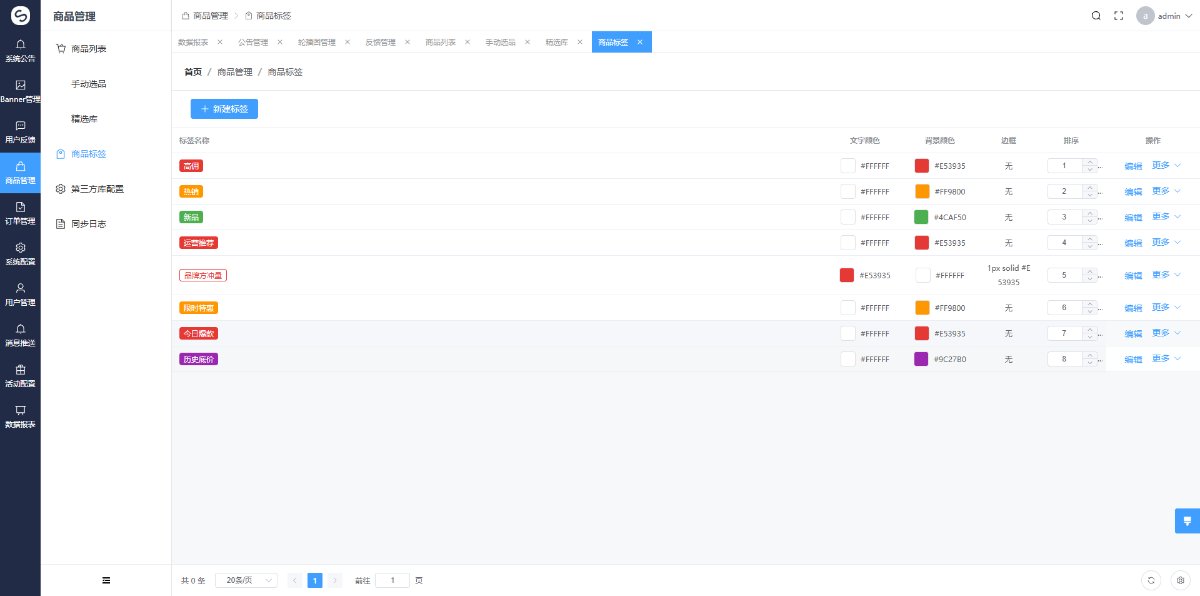Open 订单管理 in the dark sidebar

point(20,213)
